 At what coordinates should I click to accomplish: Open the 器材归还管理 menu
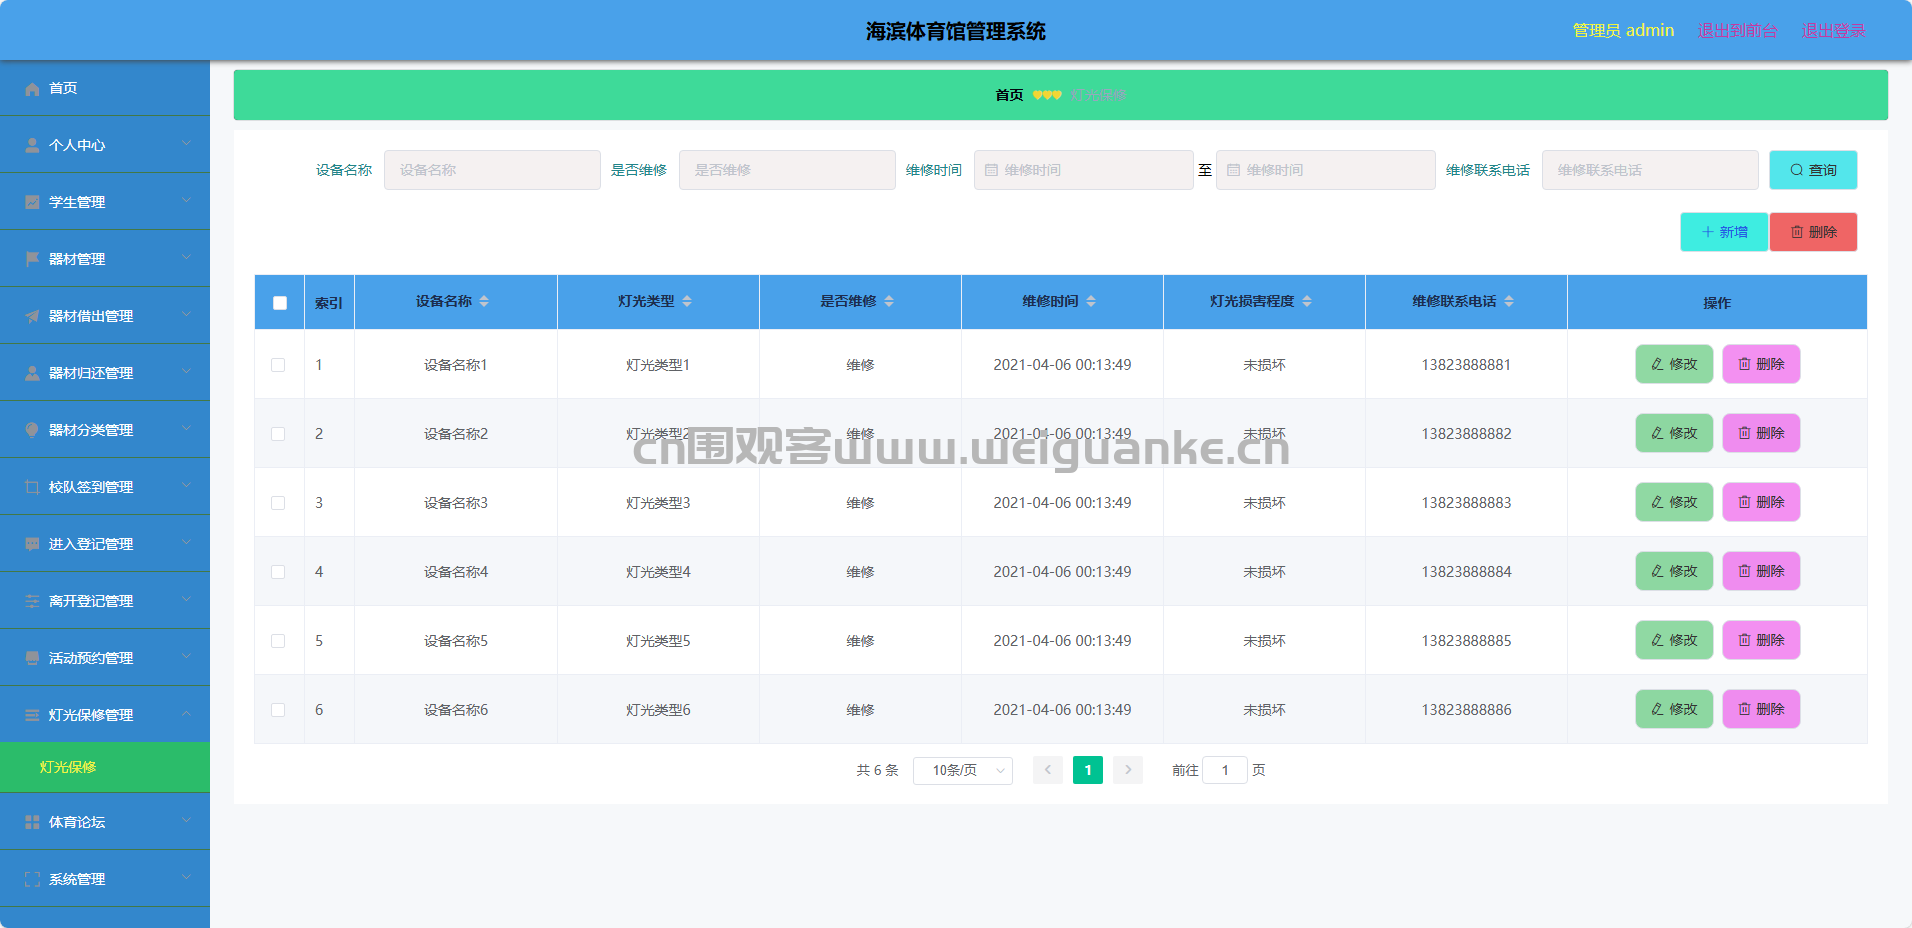pyautogui.click(x=105, y=373)
